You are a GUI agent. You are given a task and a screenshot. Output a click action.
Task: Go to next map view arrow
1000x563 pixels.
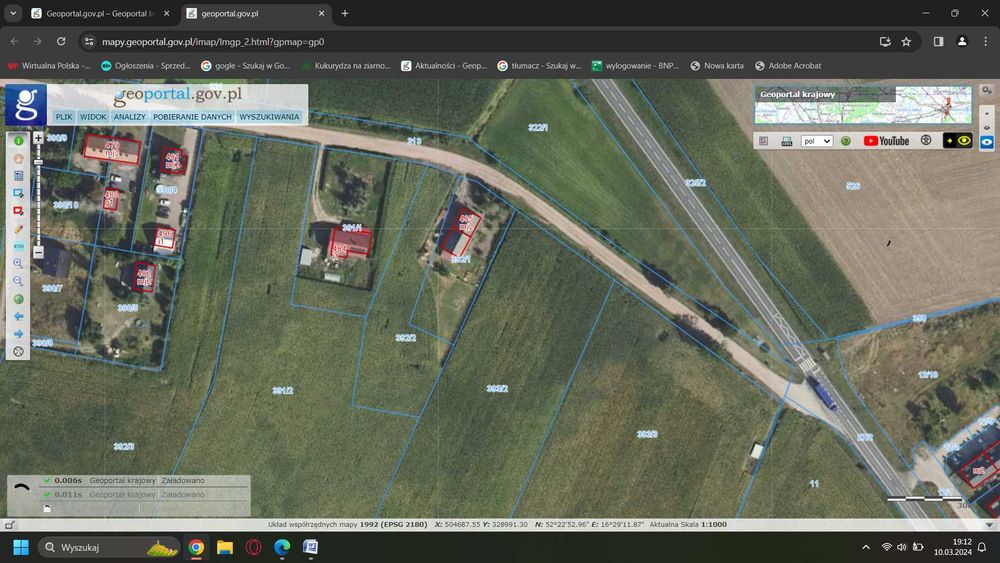[18, 334]
